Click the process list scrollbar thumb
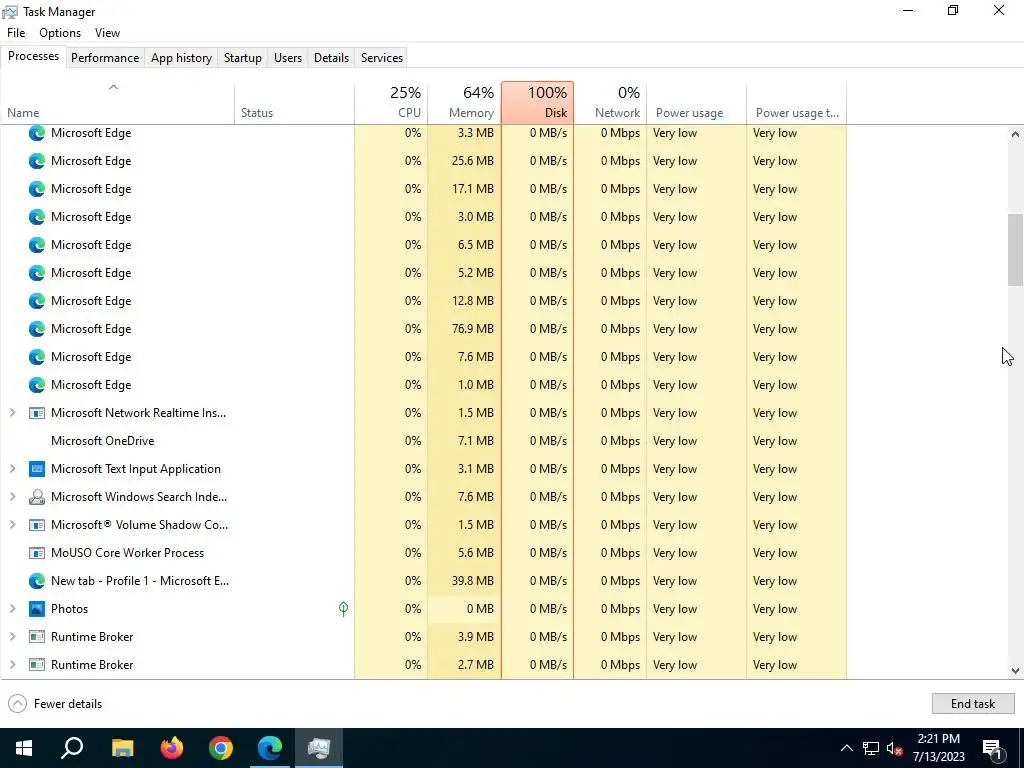Image resolution: width=1024 pixels, height=768 pixels. [x=1015, y=250]
